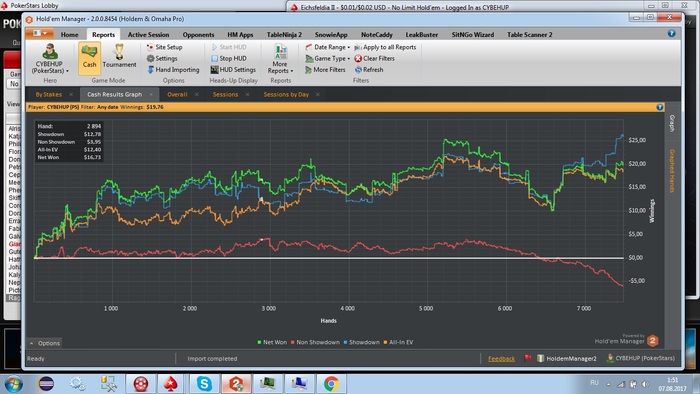Click Clear Filters
Screen dimensions: 700x394
tap(375, 58)
